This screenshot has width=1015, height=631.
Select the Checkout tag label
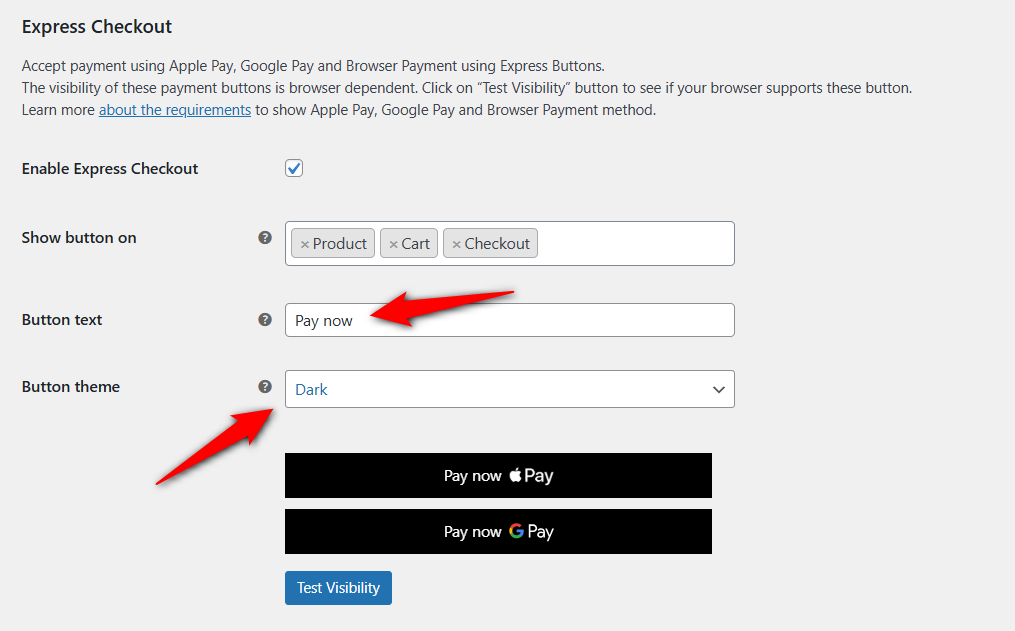point(498,242)
